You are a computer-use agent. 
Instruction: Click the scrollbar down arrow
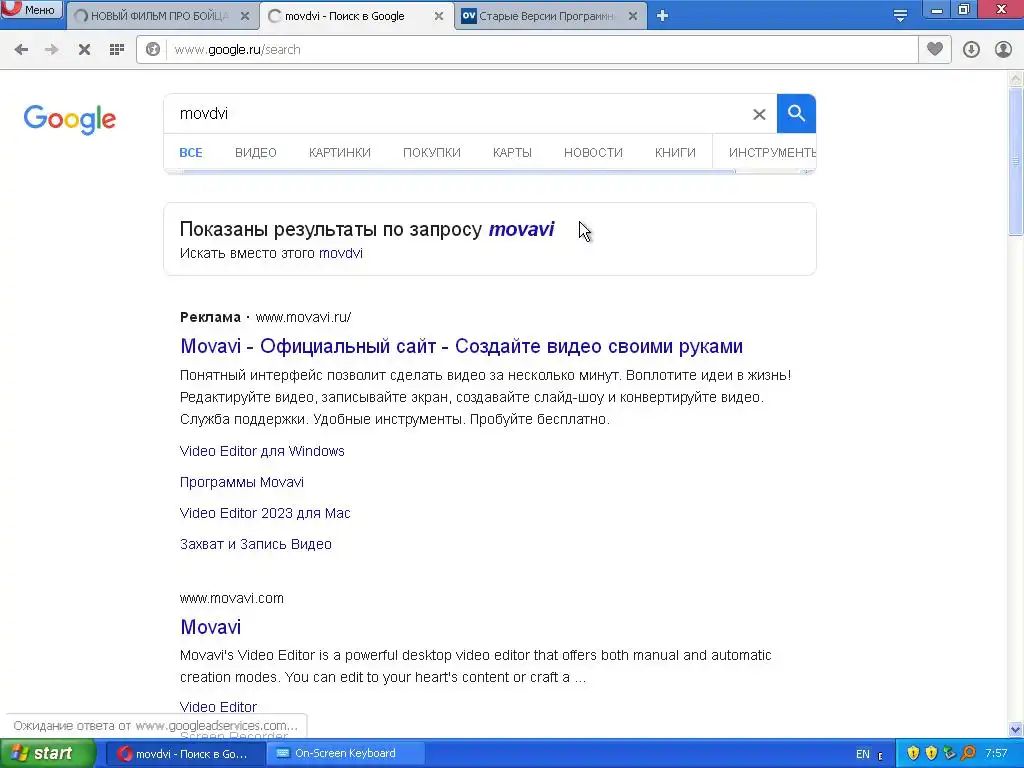coord(1016,729)
